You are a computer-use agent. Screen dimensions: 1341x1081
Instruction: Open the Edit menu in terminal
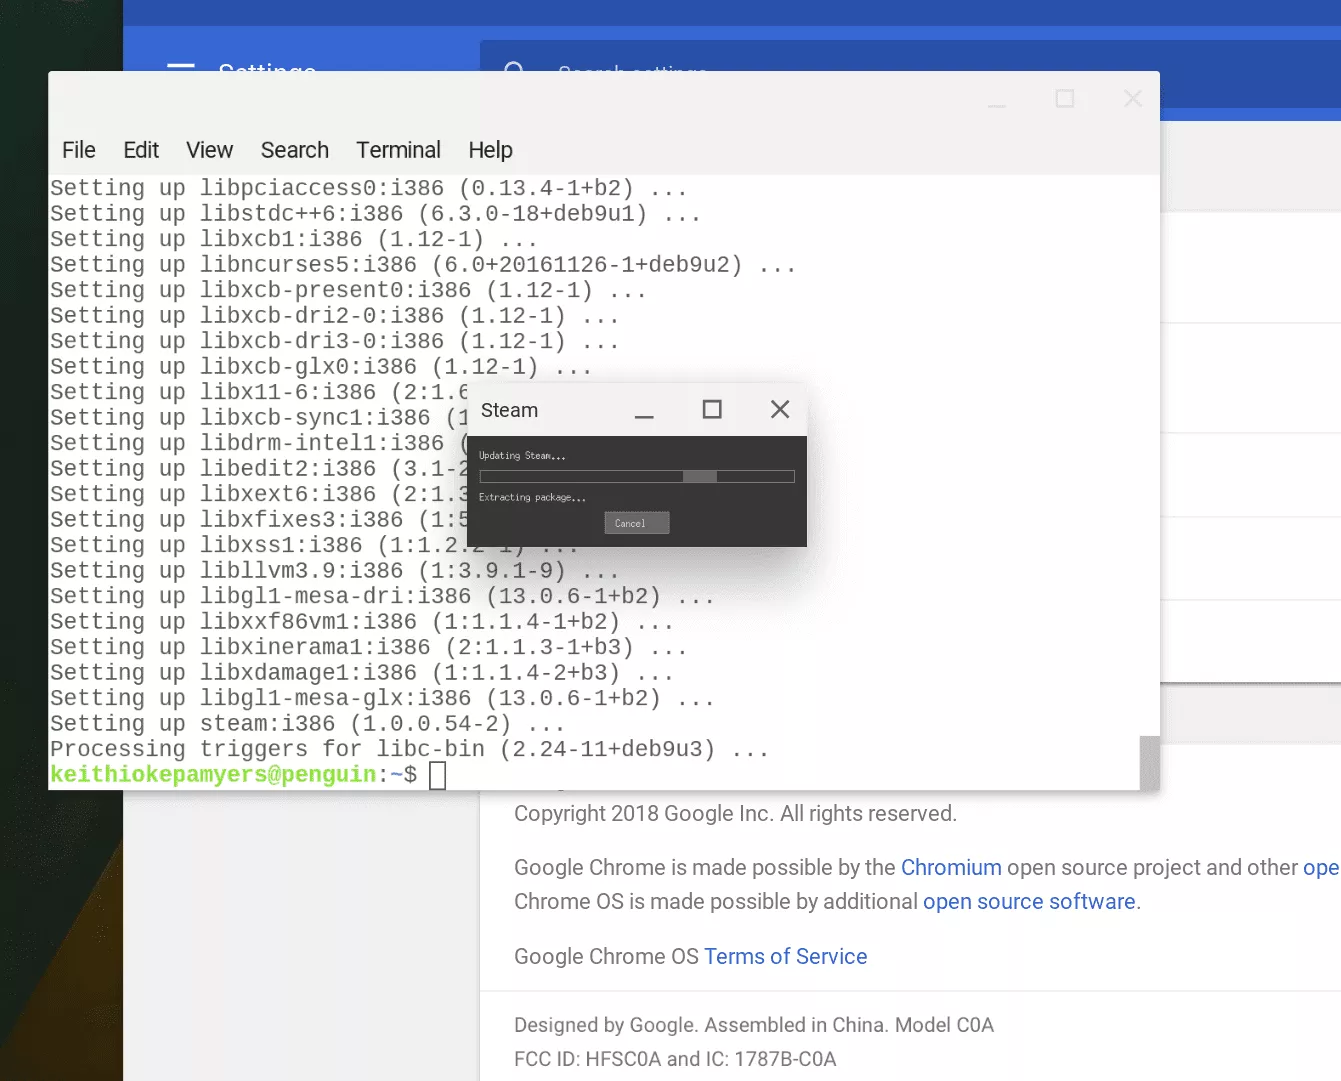pos(141,150)
